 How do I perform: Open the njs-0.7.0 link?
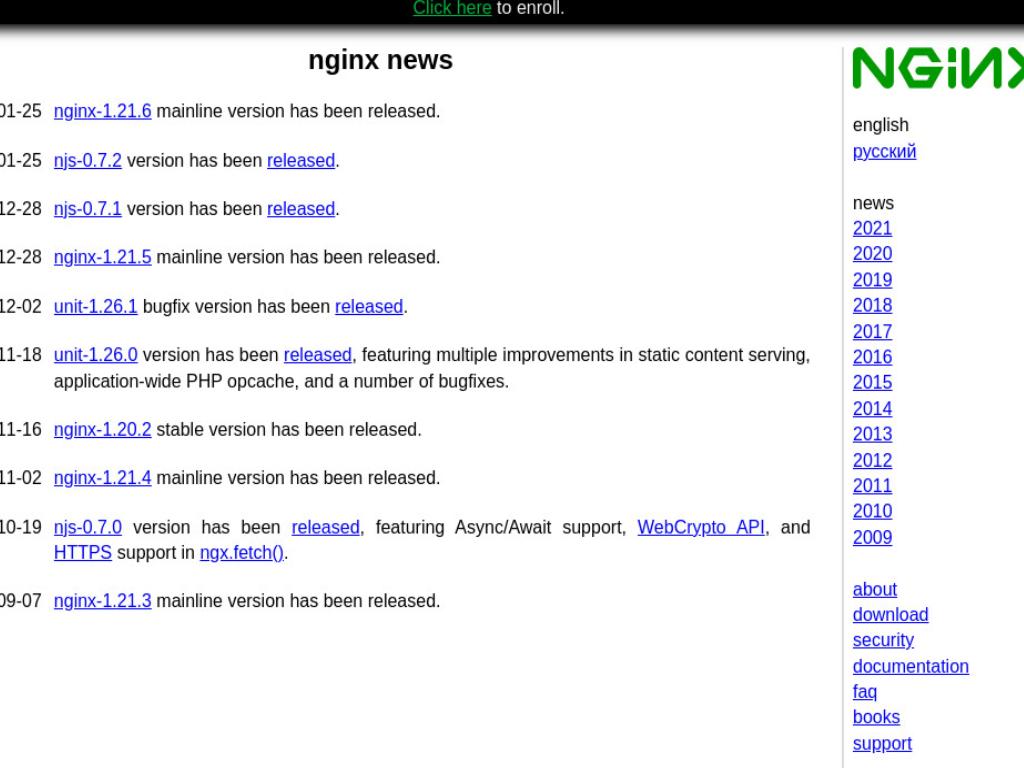(x=88, y=527)
